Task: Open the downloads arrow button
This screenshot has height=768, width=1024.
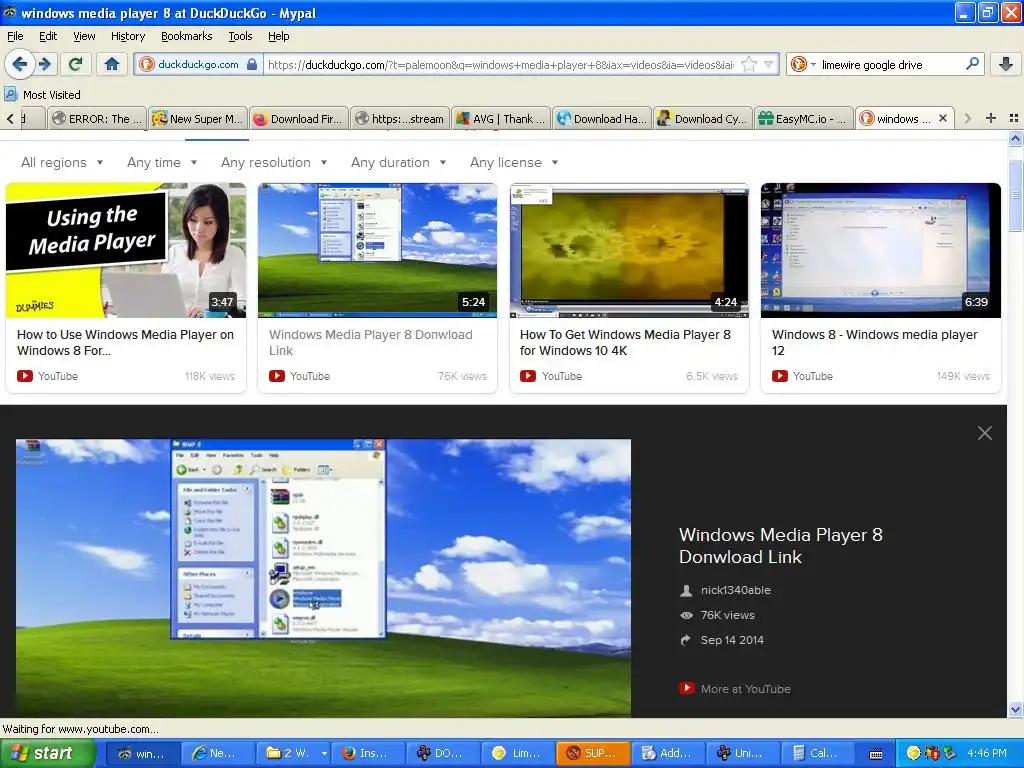Action: pyautogui.click(x=1006, y=64)
